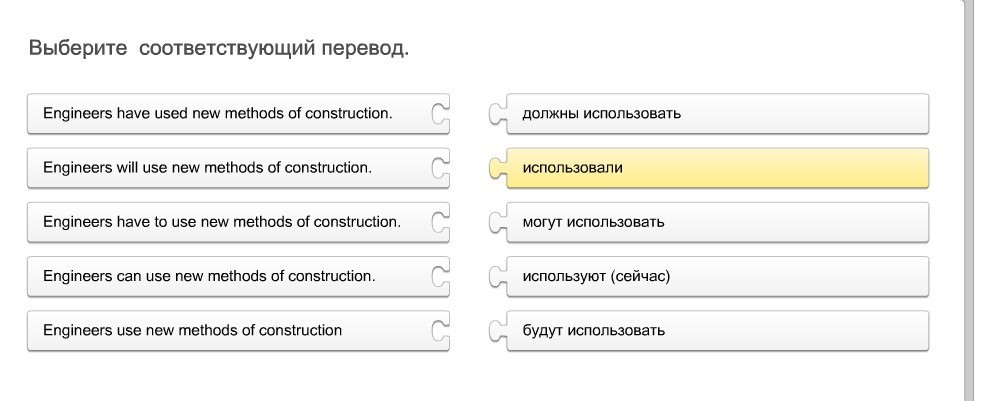Click puzzle tab of highlighted 'использовали' answer
Image resolution: width=993 pixels, height=401 pixels.
[x=497, y=168]
